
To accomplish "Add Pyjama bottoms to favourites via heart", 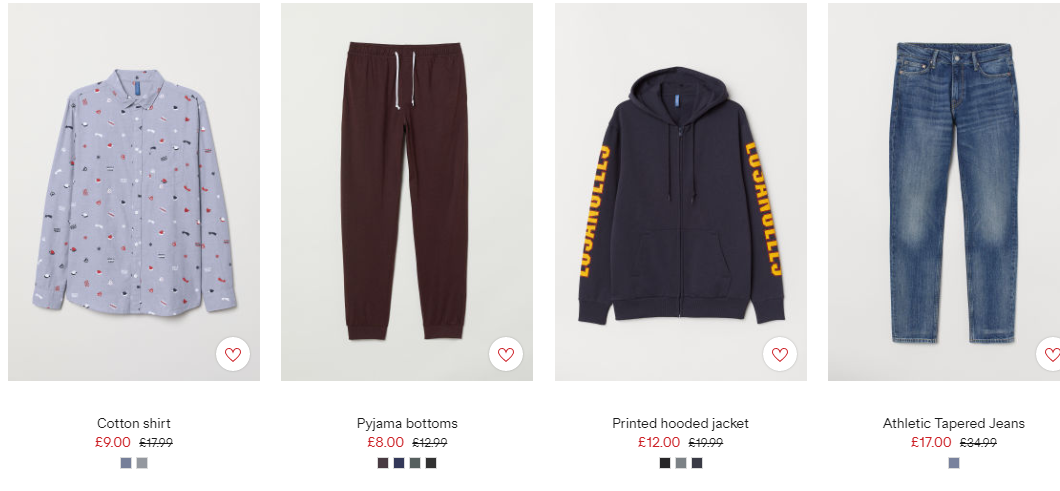I will [506, 354].
